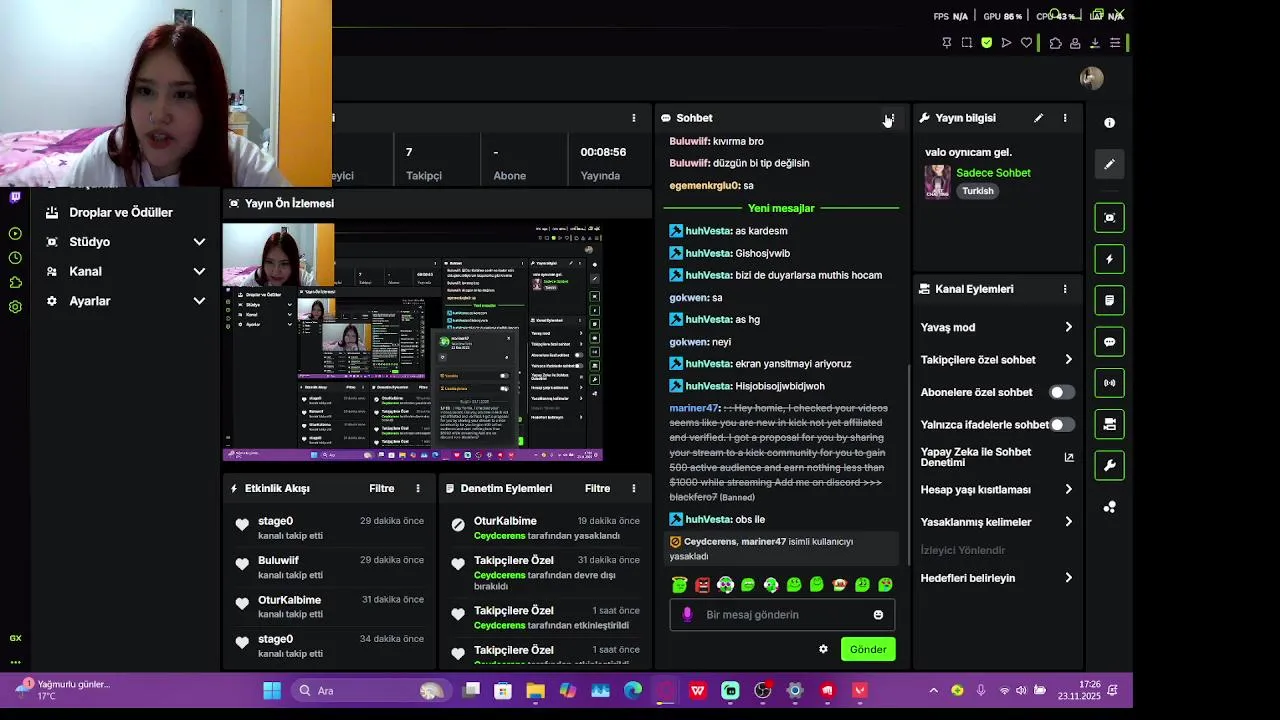Click the Turkish language tag
Viewport: 1280px width, 720px height.
(978, 191)
